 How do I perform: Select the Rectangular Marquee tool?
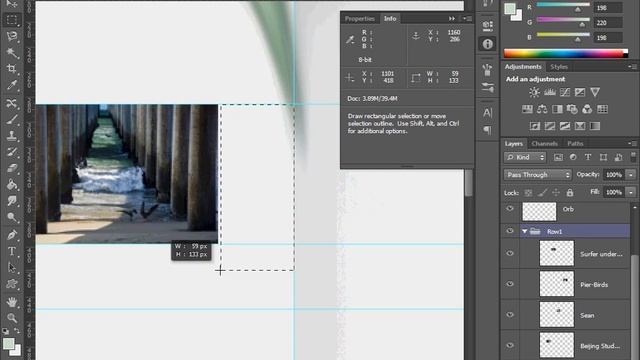[12, 20]
